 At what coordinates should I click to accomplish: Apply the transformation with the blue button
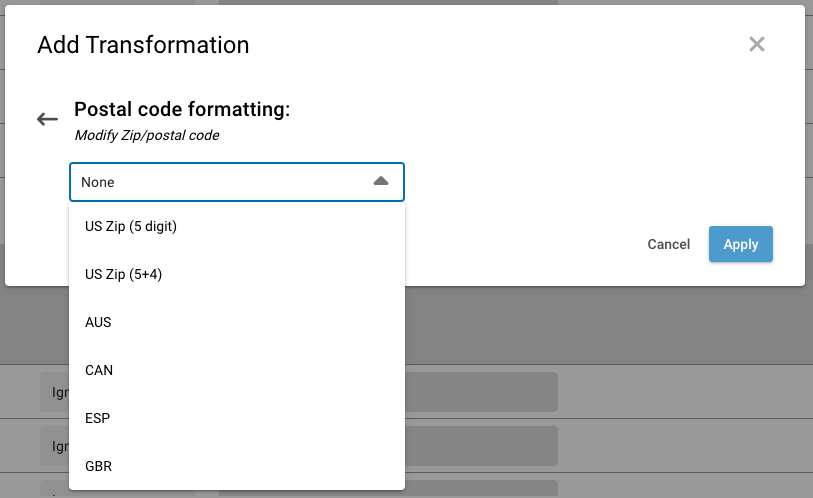click(740, 244)
